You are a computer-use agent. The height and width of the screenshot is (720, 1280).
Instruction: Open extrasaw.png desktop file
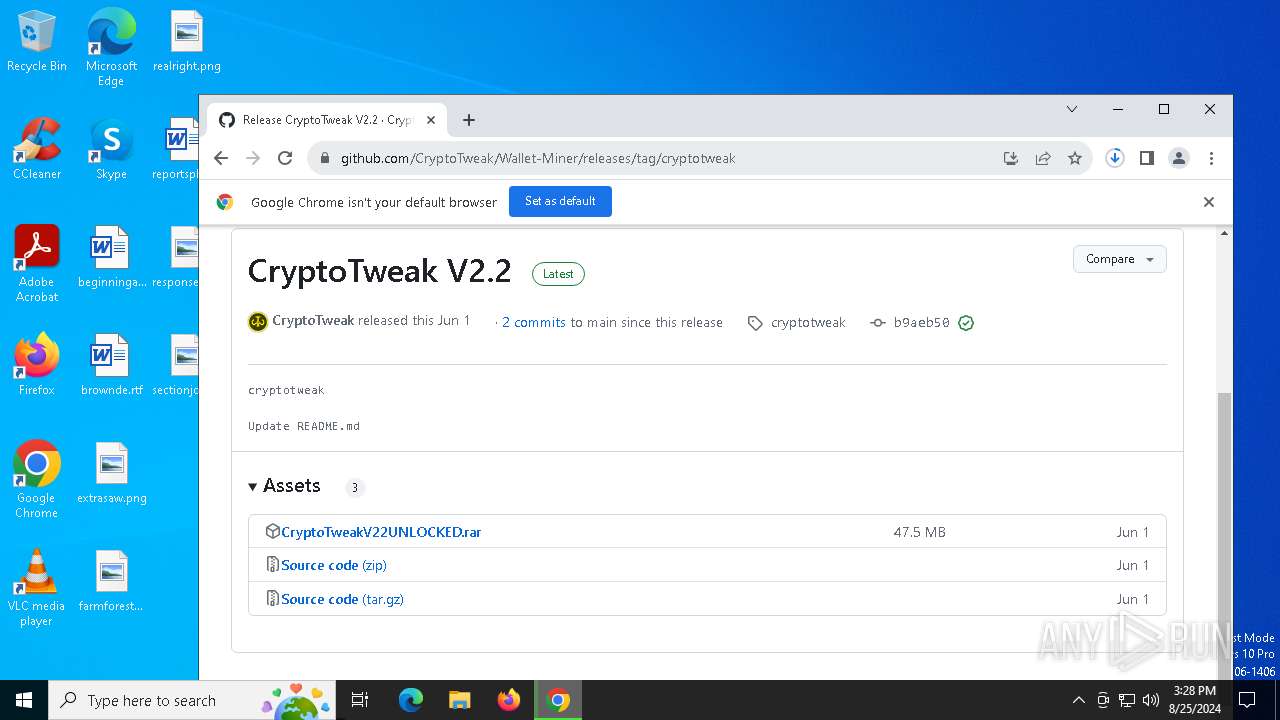[111, 473]
